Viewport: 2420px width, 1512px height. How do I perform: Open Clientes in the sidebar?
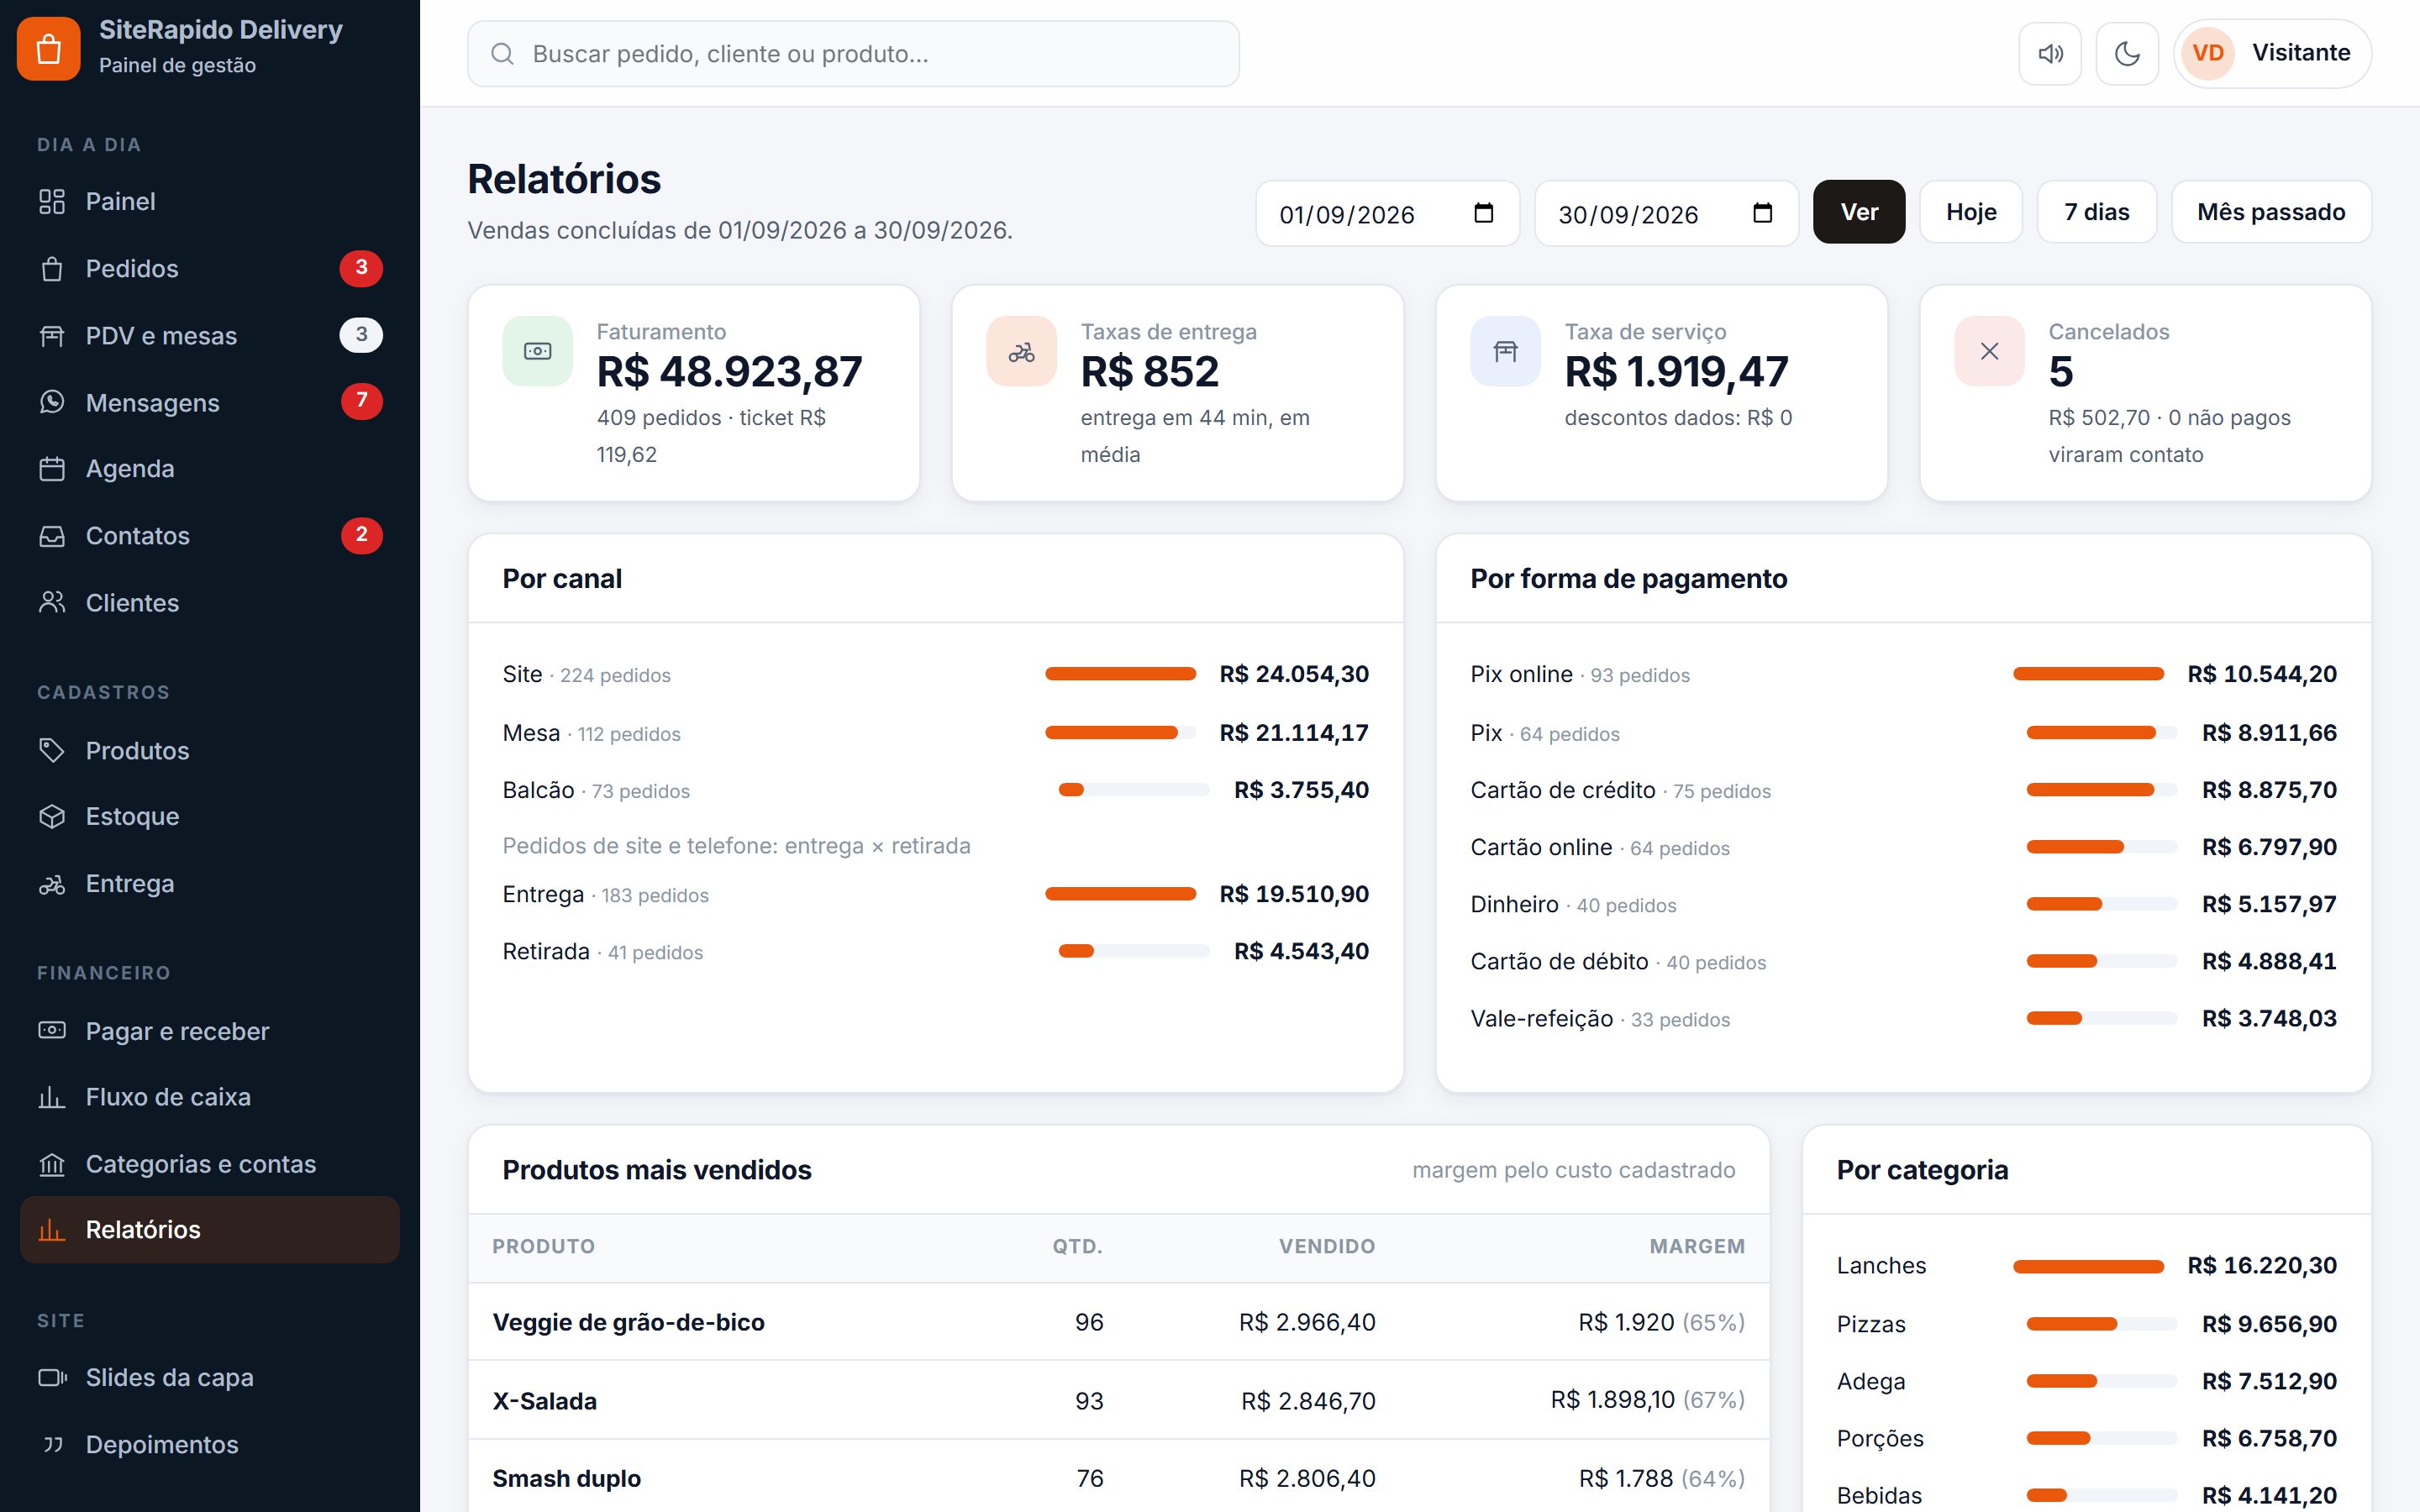(209, 602)
